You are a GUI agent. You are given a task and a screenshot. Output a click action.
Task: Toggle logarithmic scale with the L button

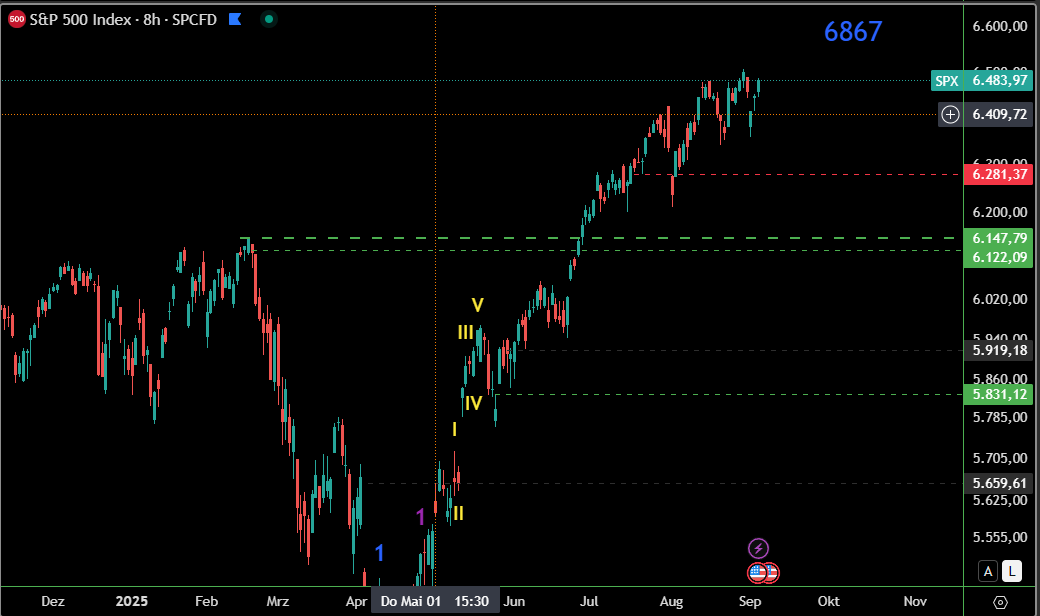point(1012,571)
